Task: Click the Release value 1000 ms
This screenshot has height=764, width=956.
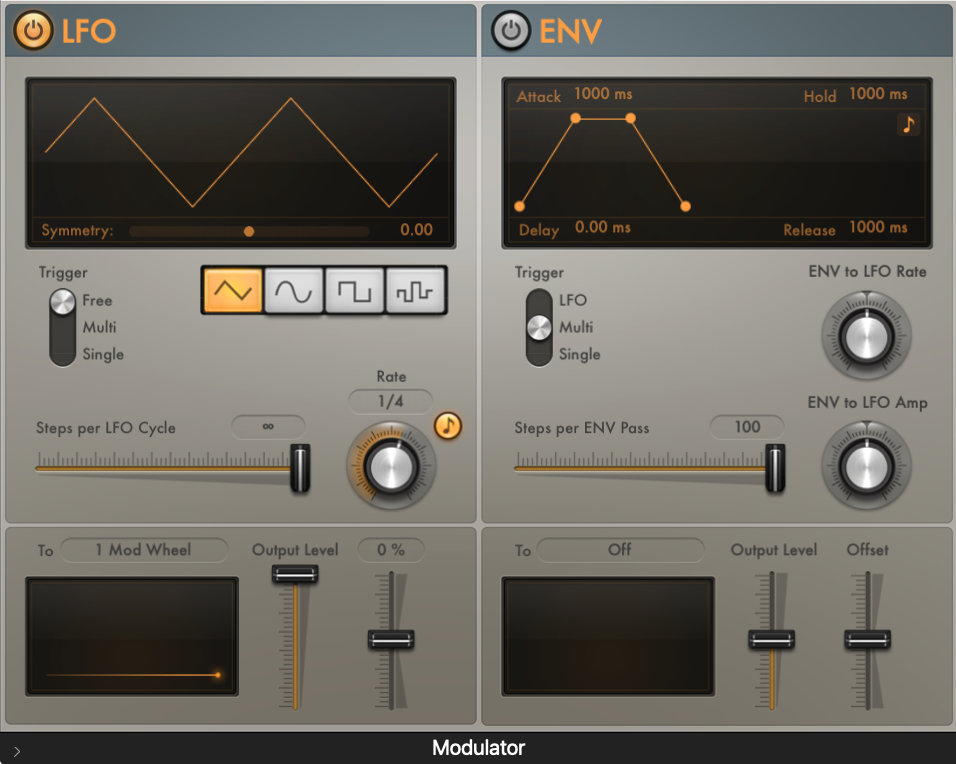Action: [x=878, y=227]
